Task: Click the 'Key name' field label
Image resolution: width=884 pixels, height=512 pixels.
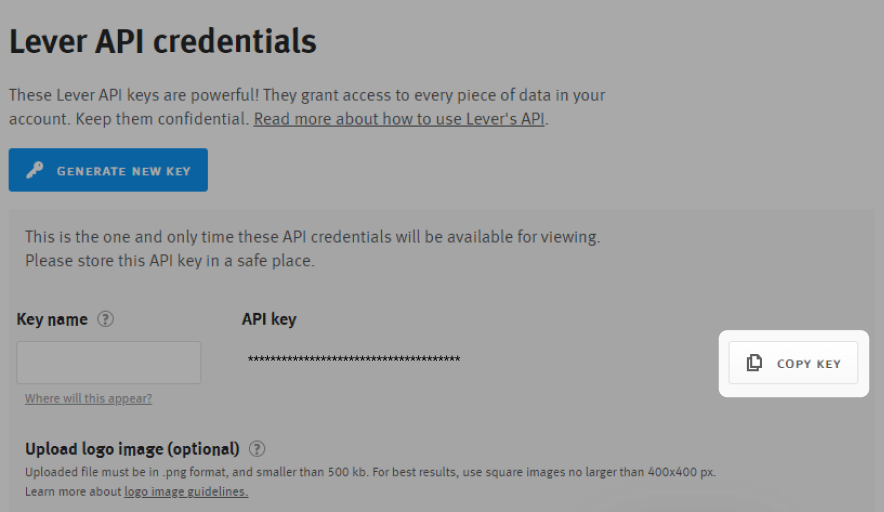Action: [x=52, y=320]
